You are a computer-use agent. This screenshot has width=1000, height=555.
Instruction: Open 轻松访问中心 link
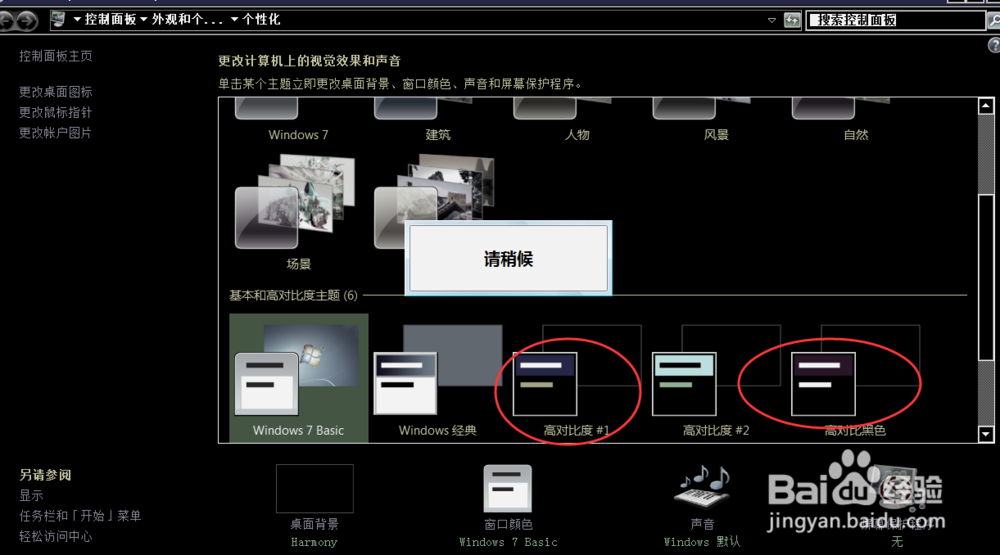pos(55,536)
